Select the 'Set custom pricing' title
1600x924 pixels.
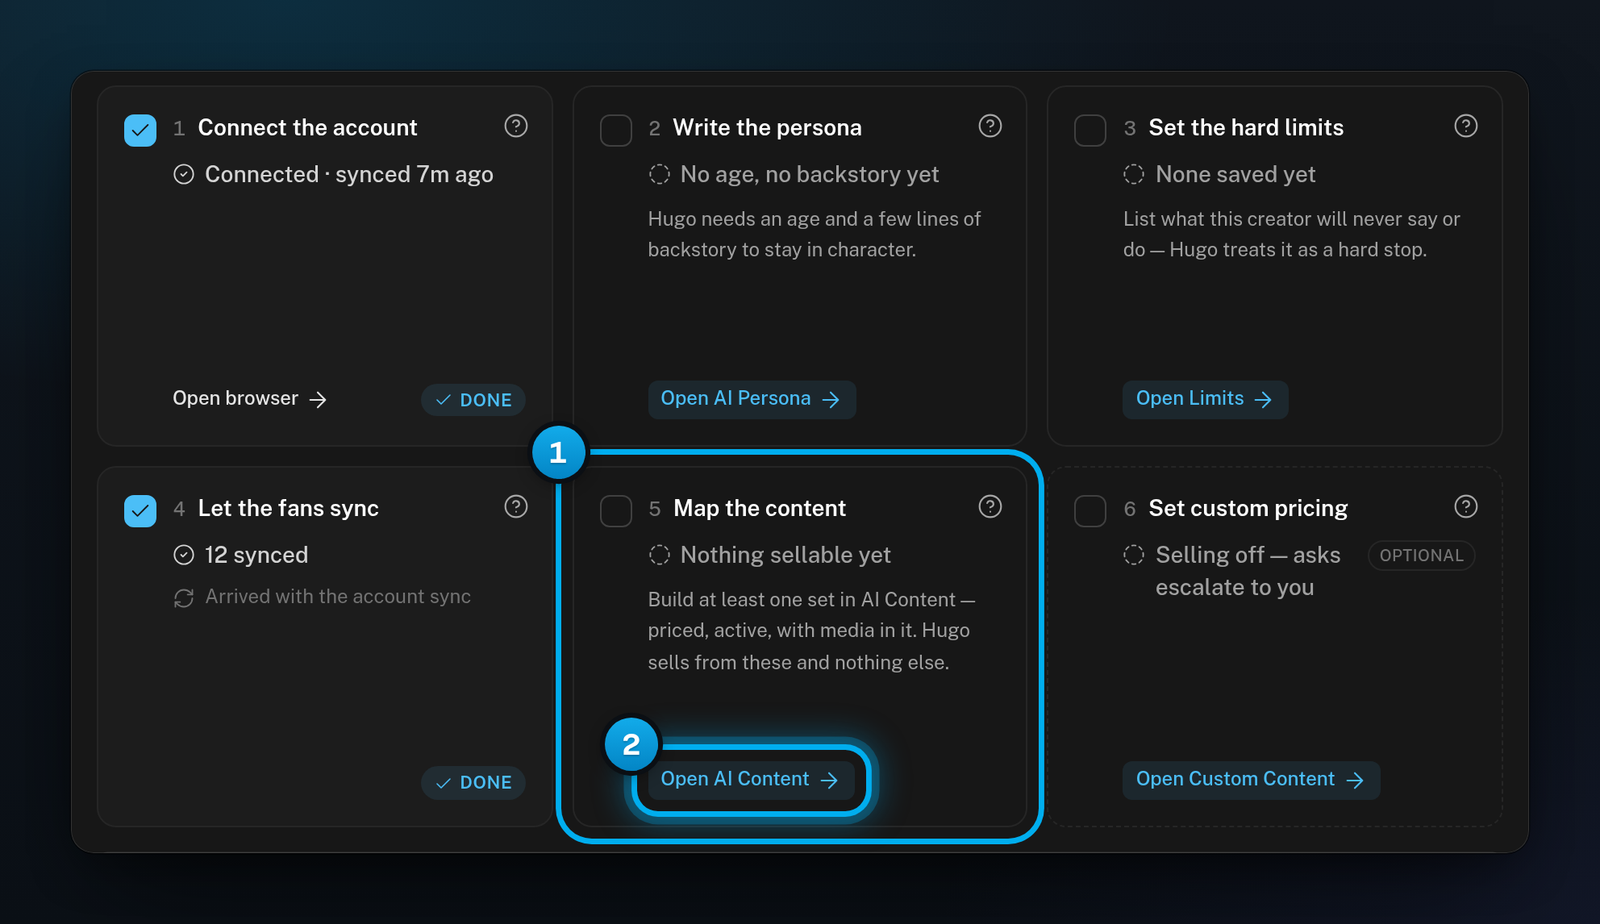pyautogui.click(x=1248, y=509)
